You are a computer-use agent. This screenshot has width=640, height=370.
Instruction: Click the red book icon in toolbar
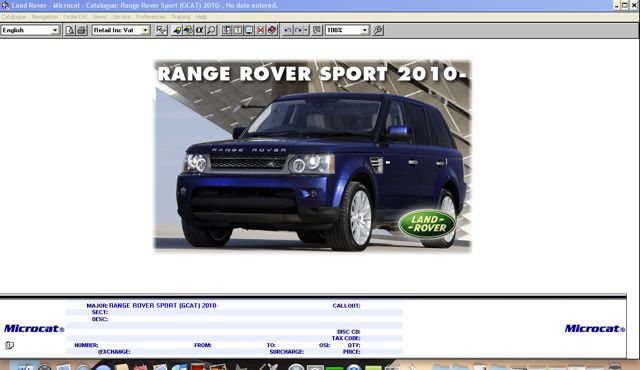click(272, 30)
